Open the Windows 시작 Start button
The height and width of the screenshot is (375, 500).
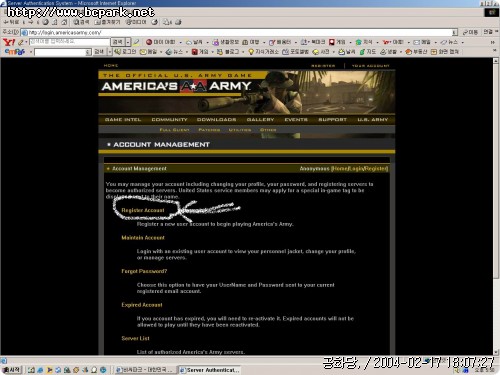(x=12, y=370)
